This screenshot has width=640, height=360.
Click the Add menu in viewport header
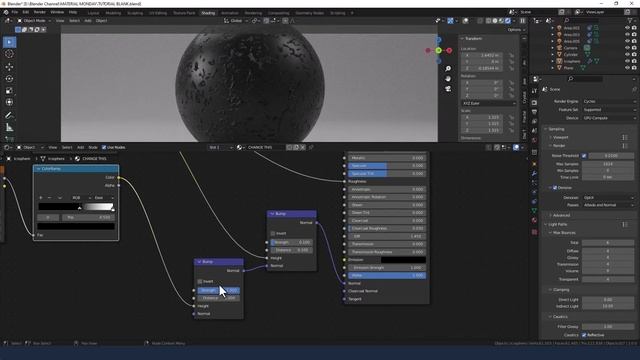88,20
